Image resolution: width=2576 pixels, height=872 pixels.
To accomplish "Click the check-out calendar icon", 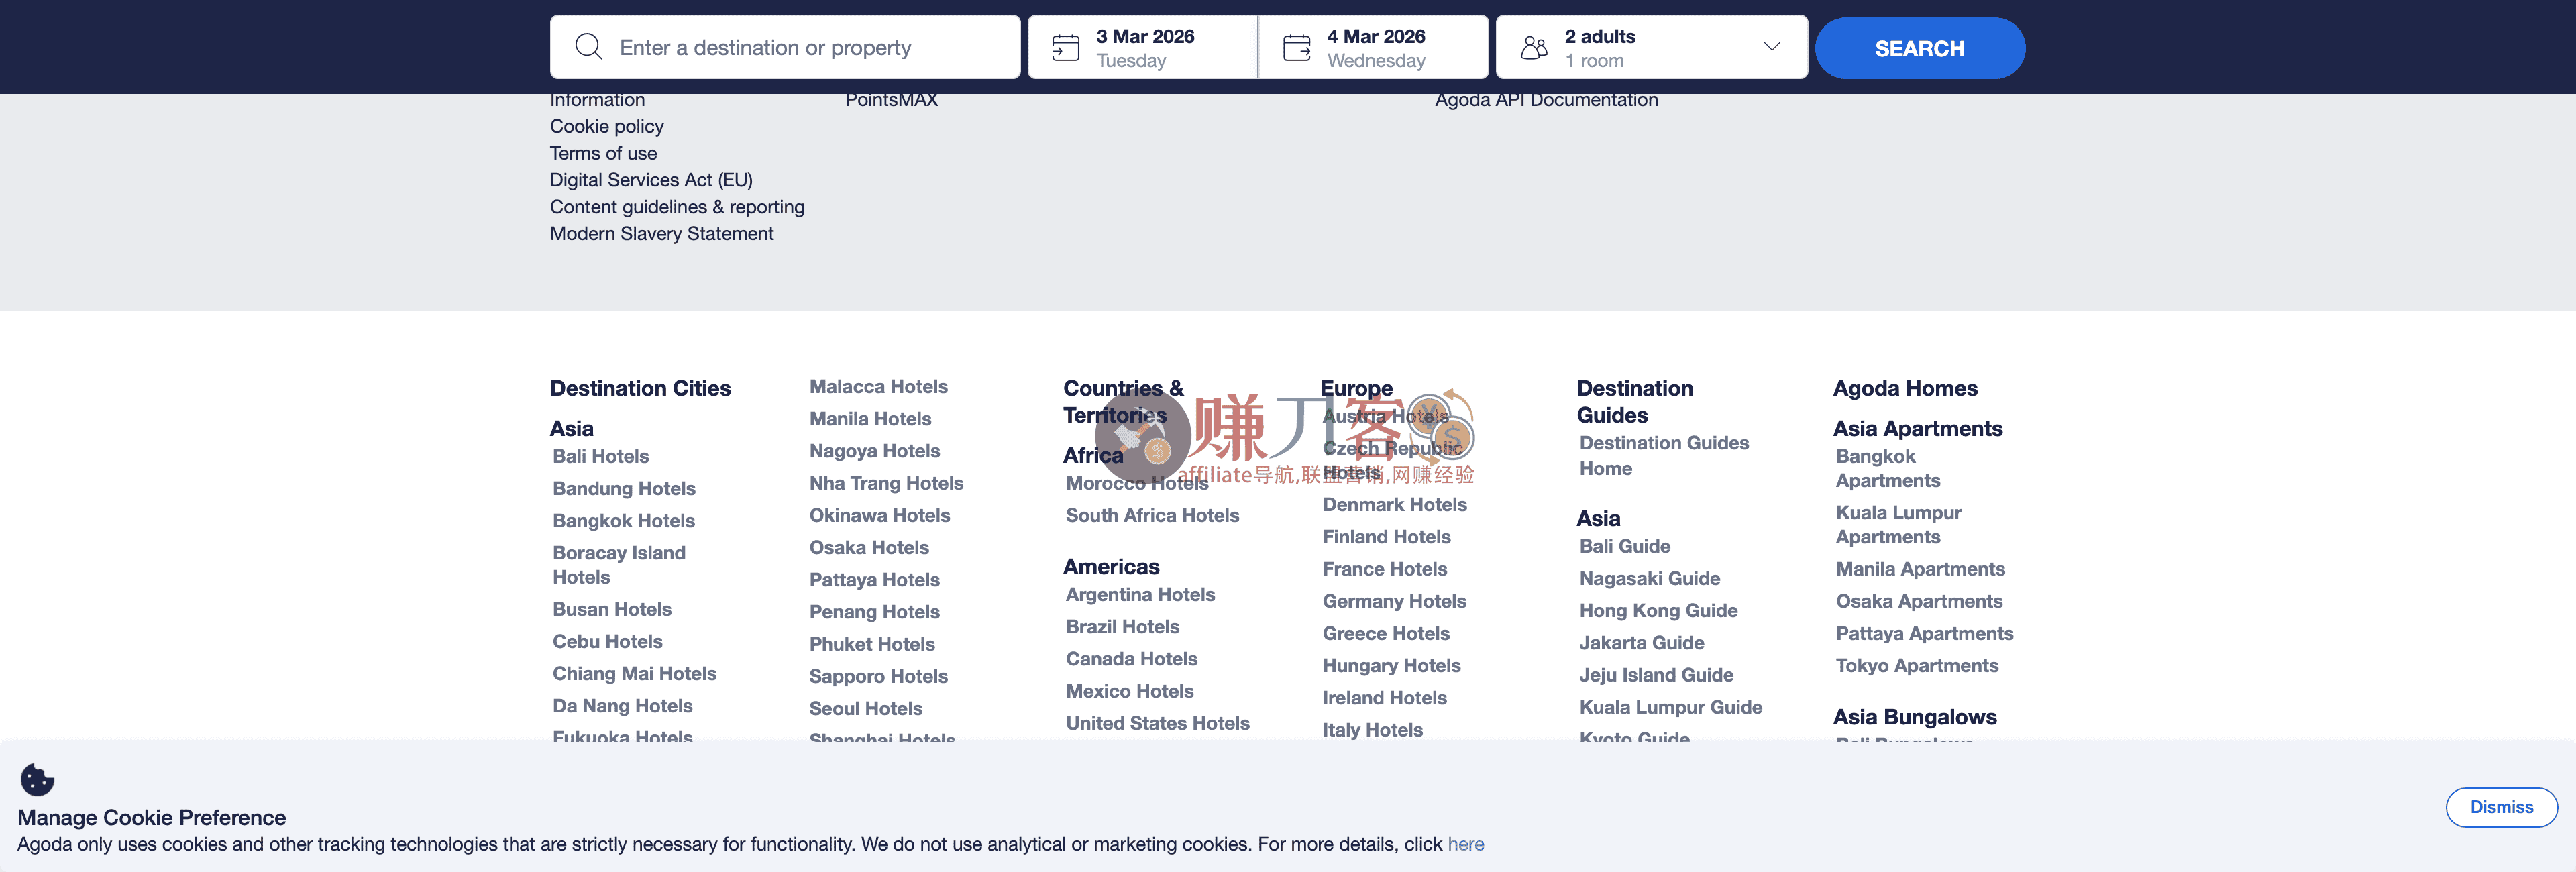I will click(x=1296, y=47).
